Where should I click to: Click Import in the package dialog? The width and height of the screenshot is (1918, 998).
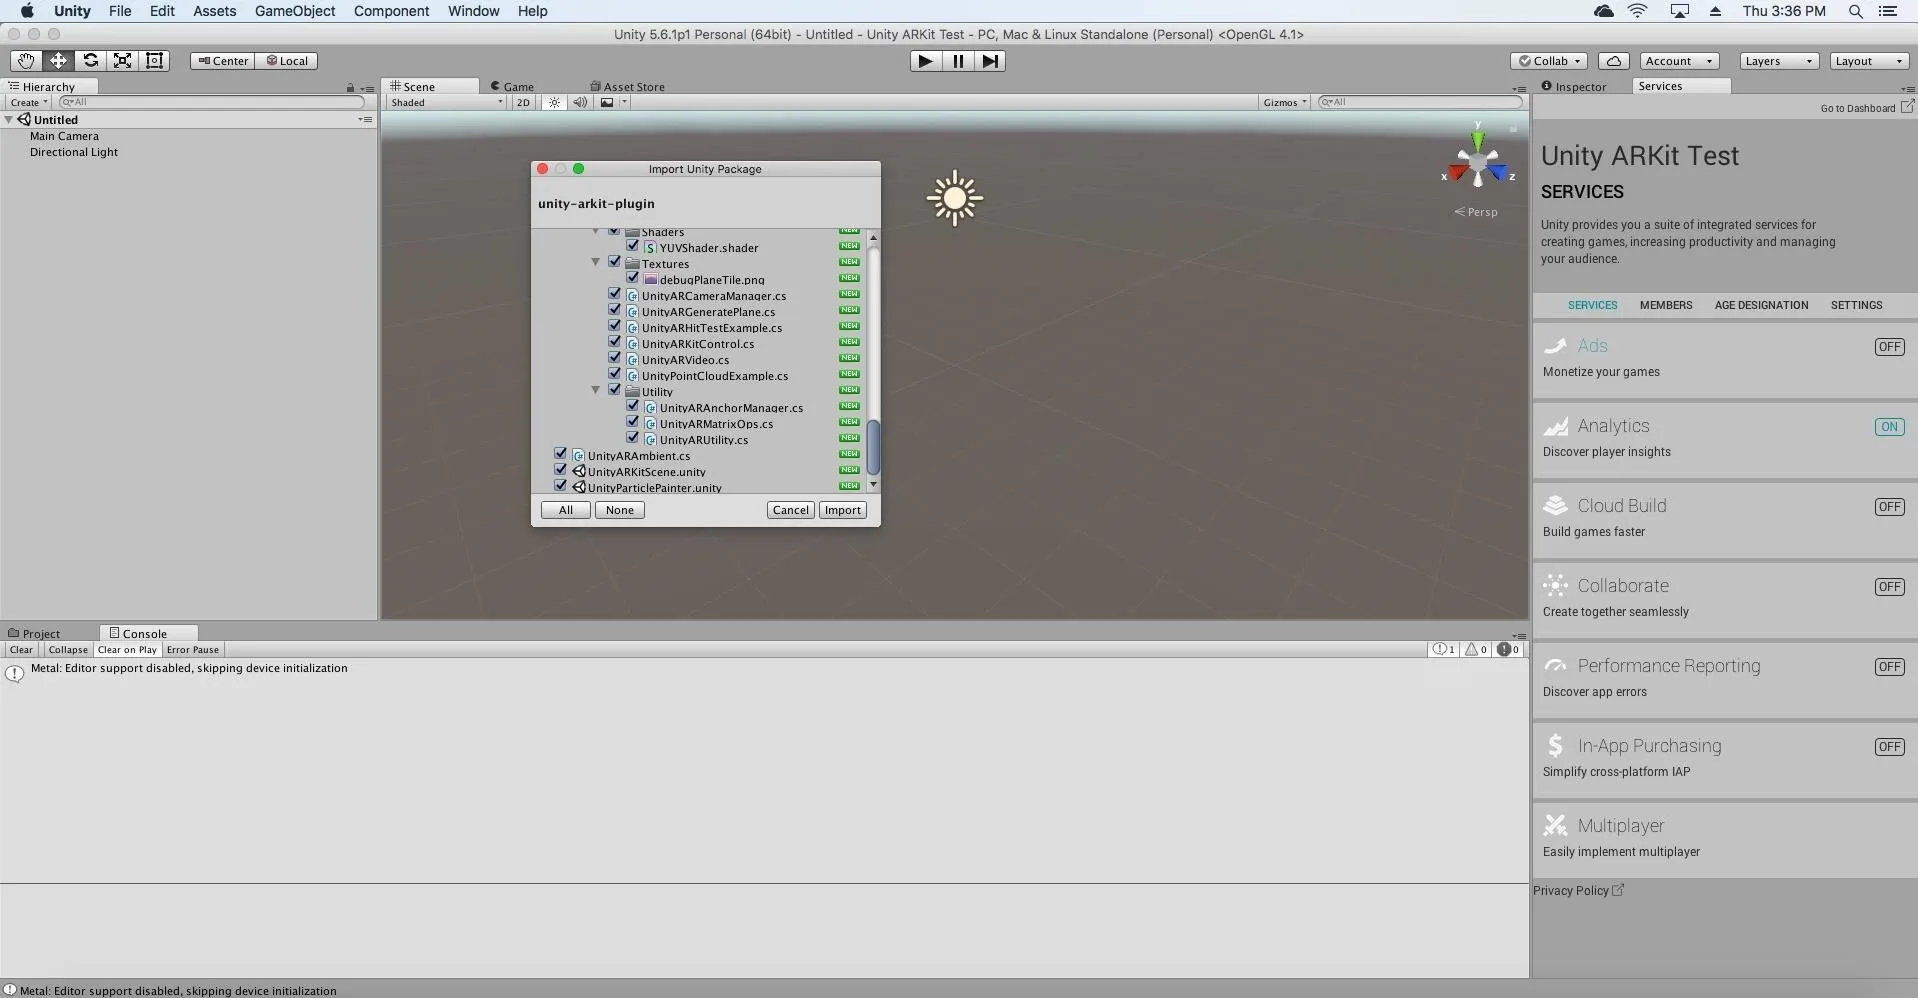pyautogui.click(x=842, y=510)
